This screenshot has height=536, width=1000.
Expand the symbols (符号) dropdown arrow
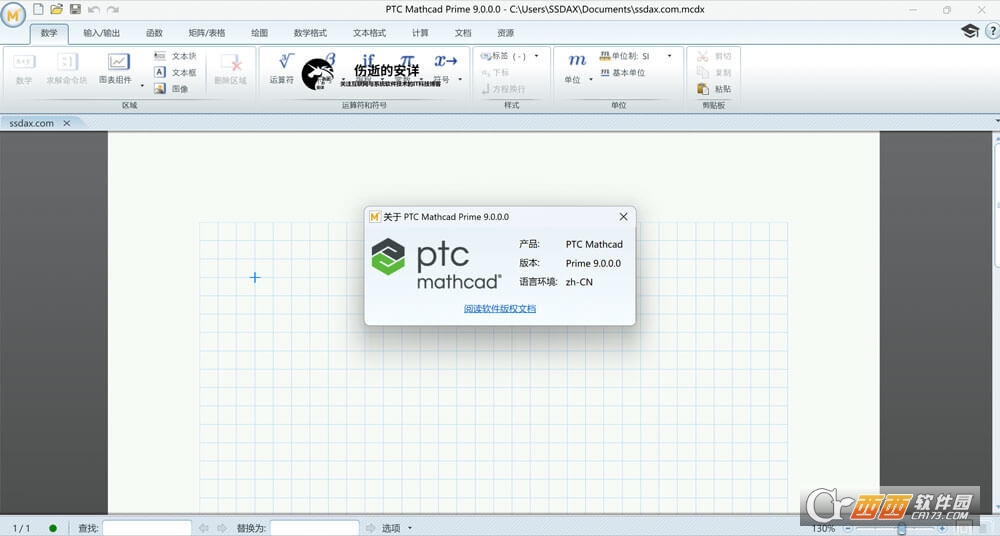460,80
